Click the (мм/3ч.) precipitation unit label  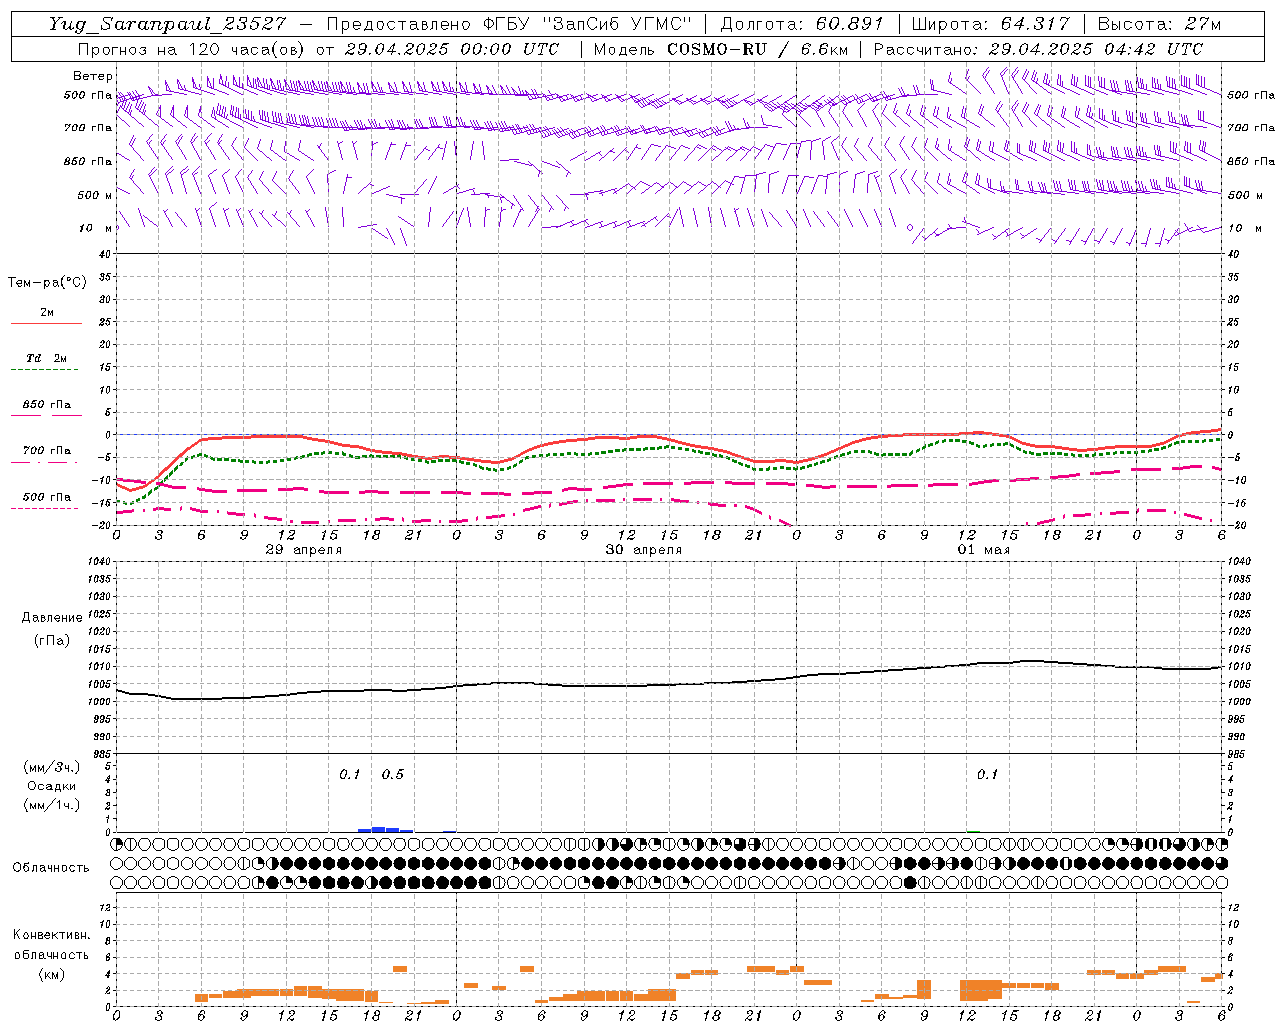pos(52,767)
